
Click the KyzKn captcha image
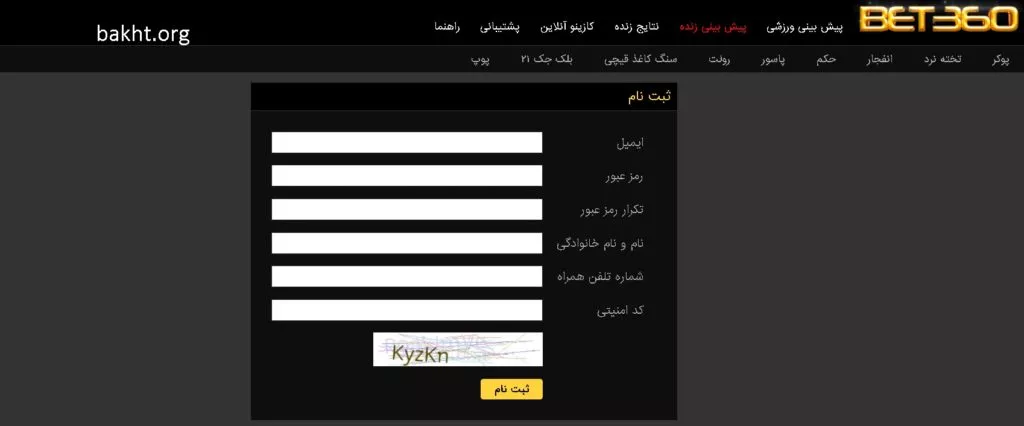(x=457, y=350)
